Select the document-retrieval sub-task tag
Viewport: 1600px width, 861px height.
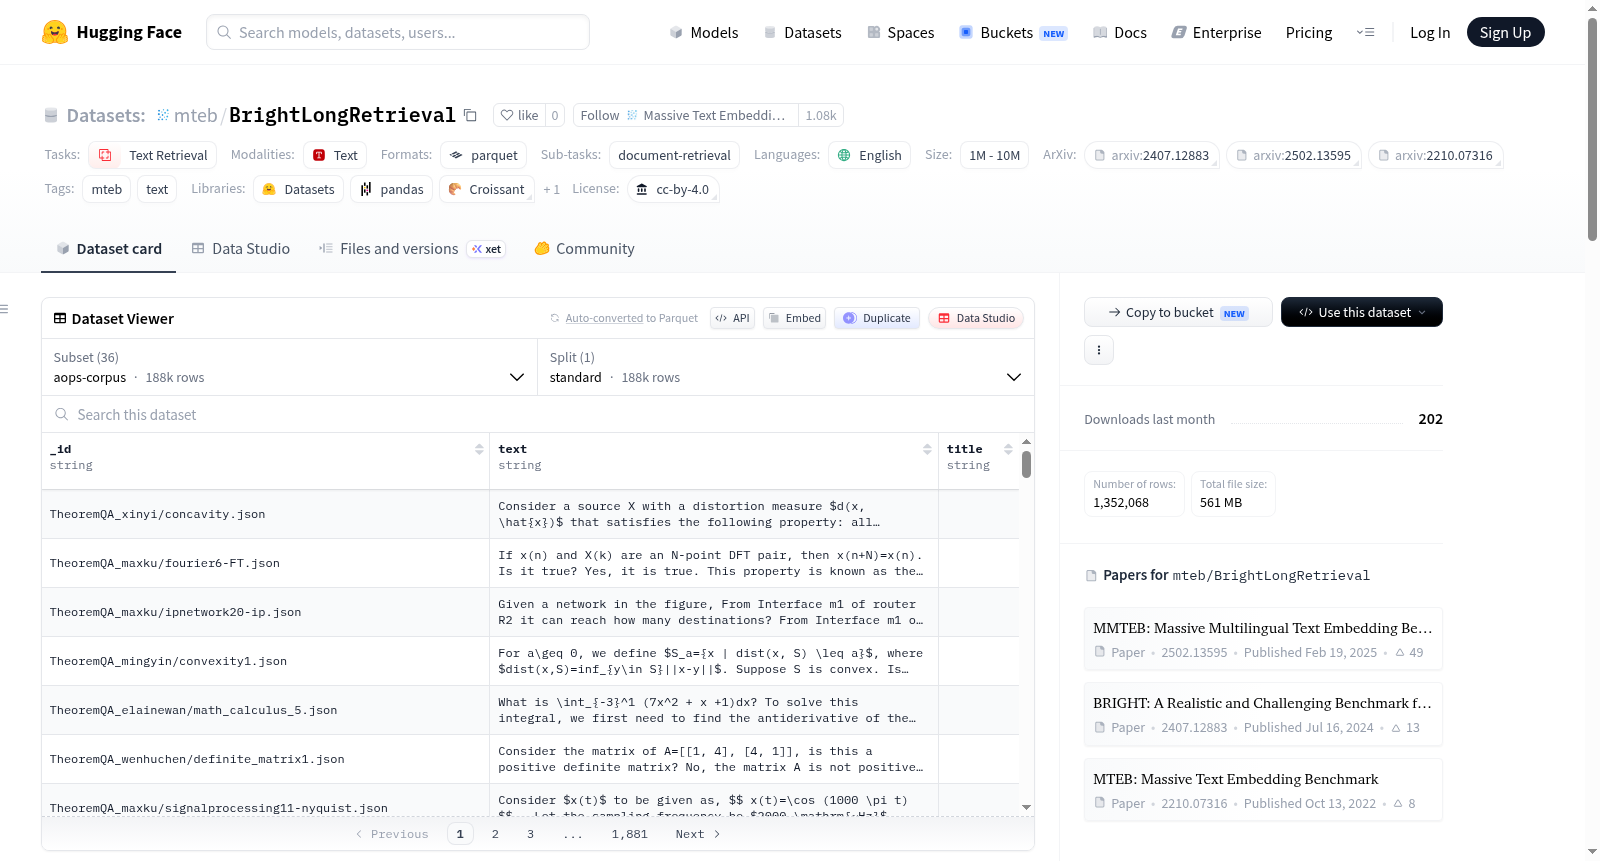pos(674,155)
